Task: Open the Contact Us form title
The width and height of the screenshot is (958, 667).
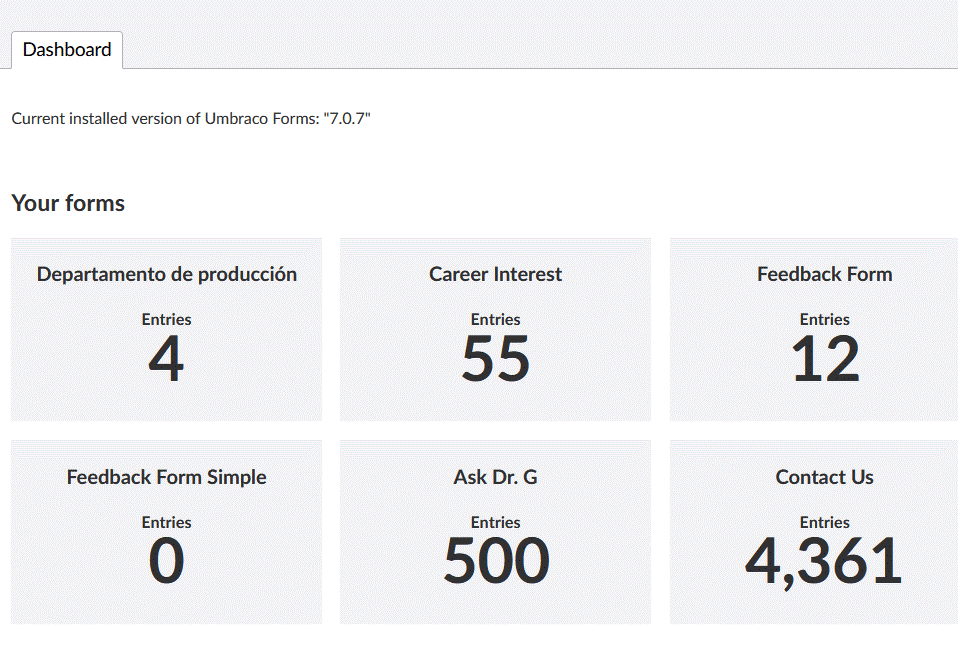Action: tap(825, 477)
